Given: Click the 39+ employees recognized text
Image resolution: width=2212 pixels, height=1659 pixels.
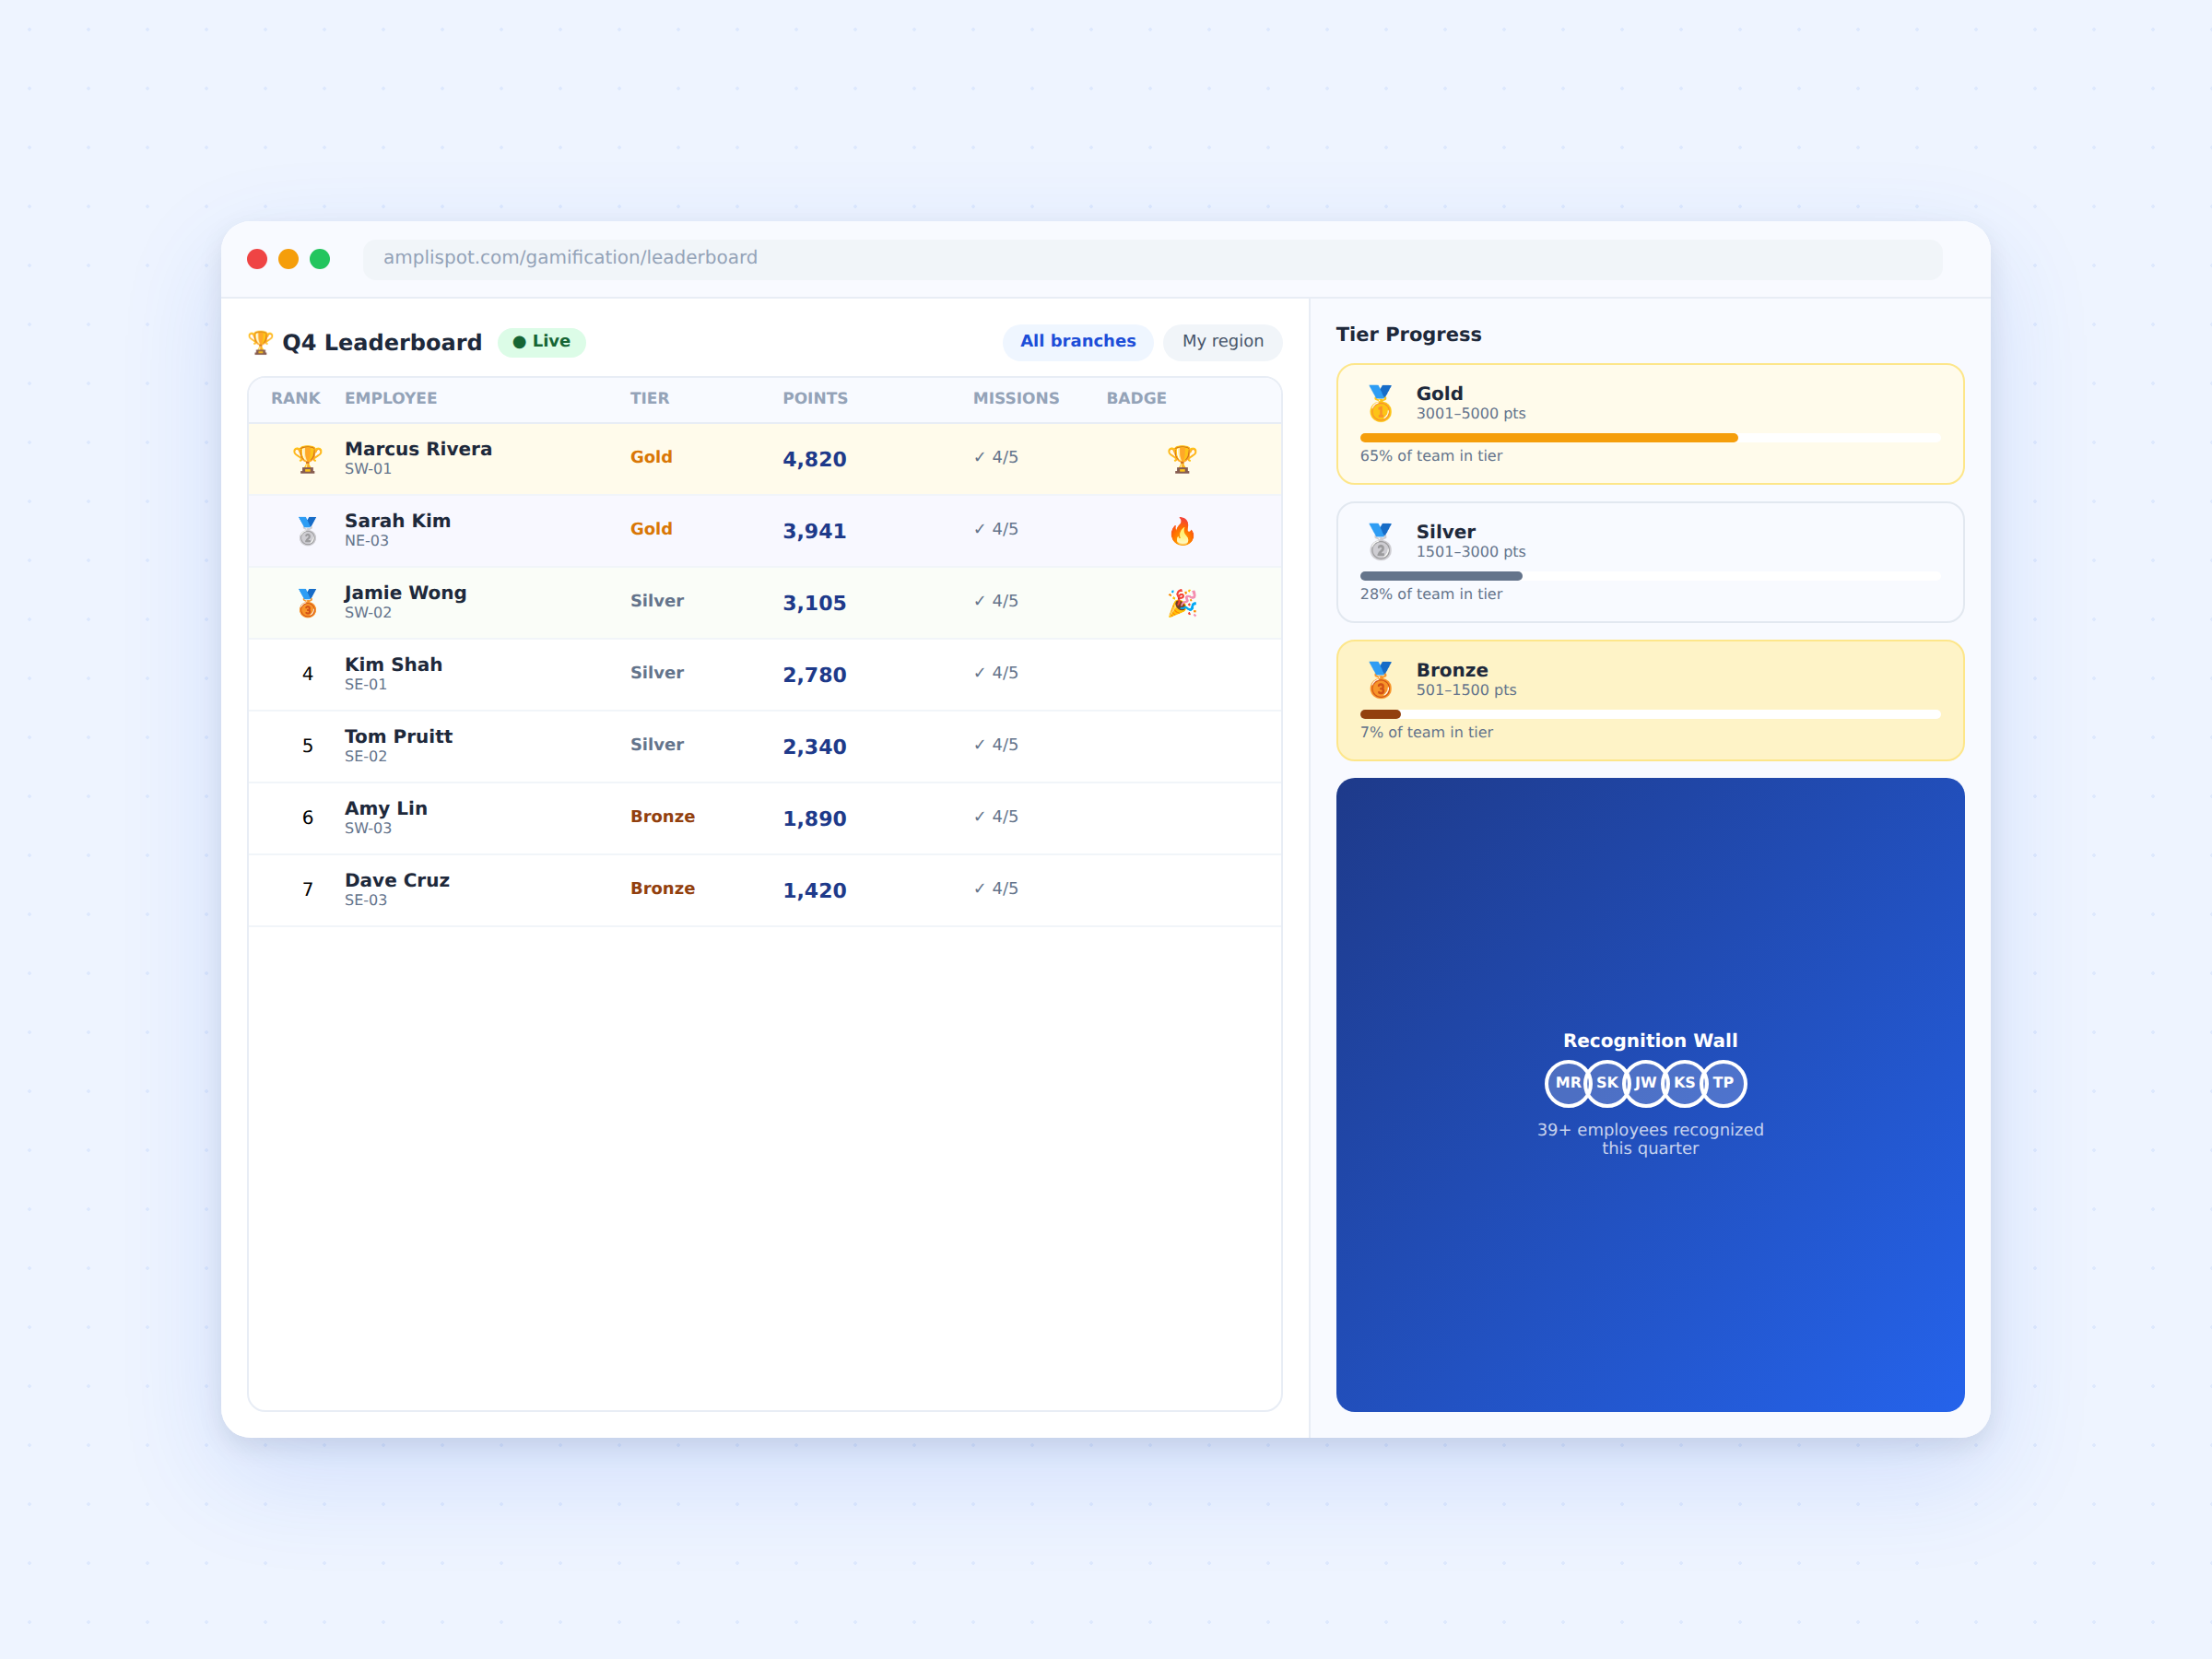Looking at the screenshot, I should click(1650, 1139).
